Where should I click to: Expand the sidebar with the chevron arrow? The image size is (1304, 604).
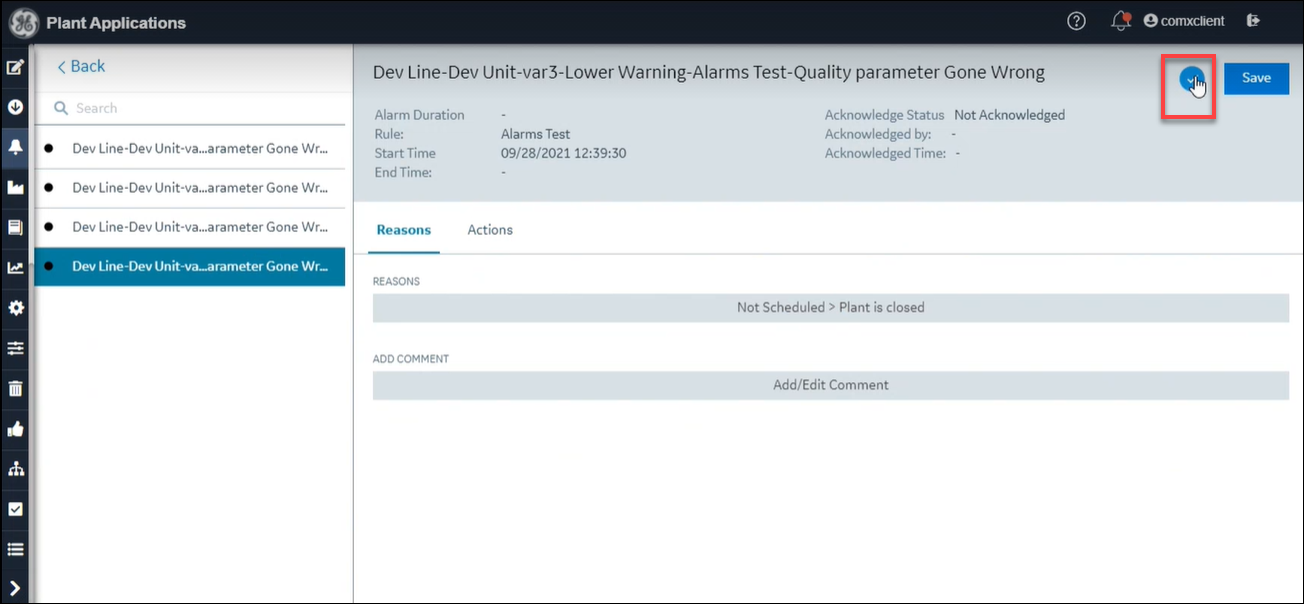[x=15, y=587]
